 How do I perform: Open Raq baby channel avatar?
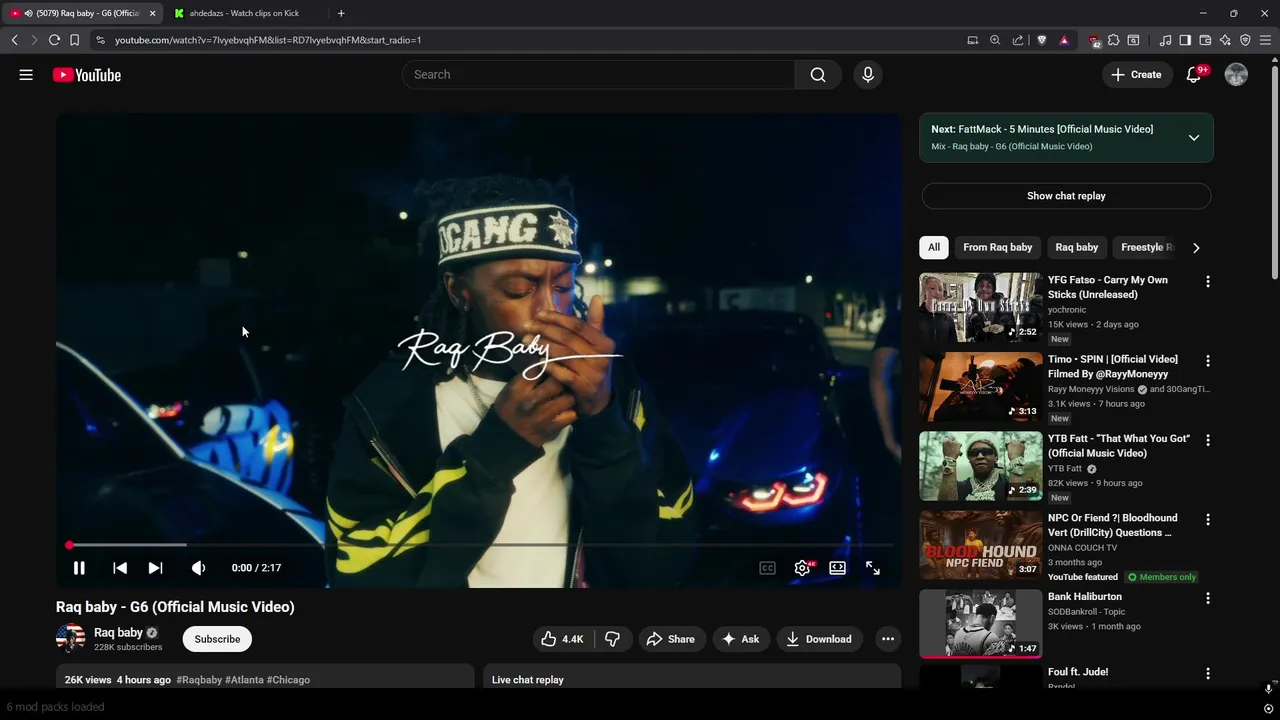click(70, 638)
